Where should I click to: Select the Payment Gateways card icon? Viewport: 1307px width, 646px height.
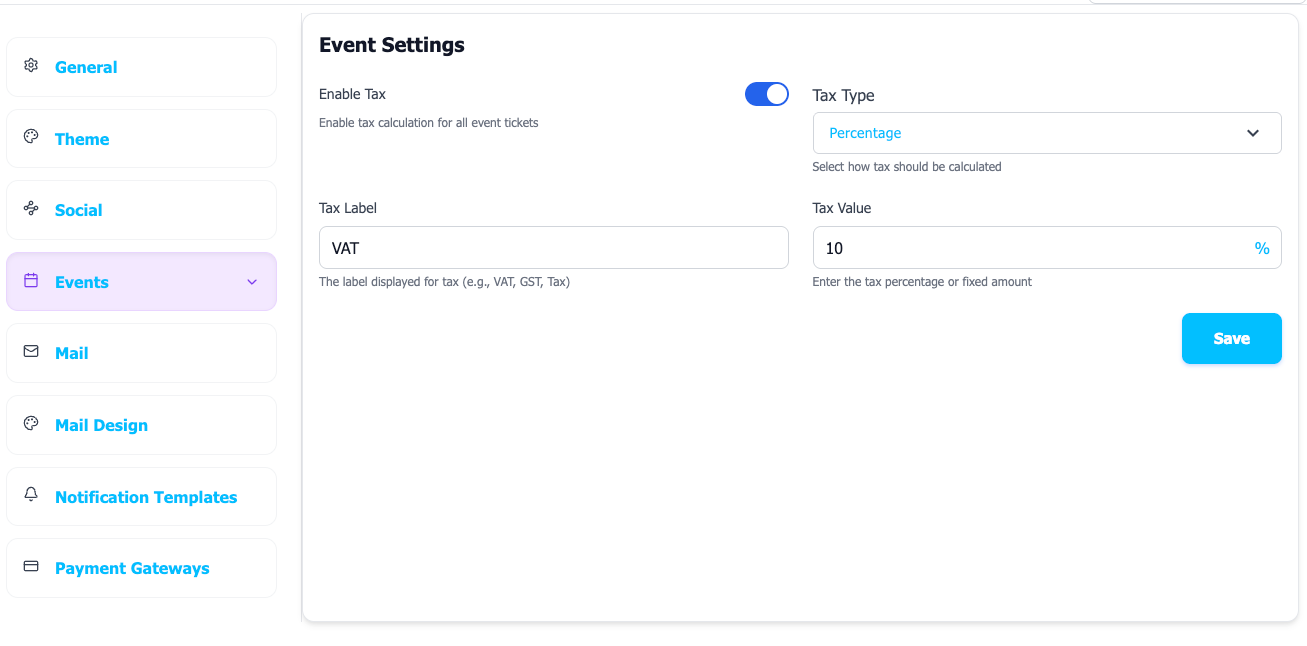click(30, 567)
